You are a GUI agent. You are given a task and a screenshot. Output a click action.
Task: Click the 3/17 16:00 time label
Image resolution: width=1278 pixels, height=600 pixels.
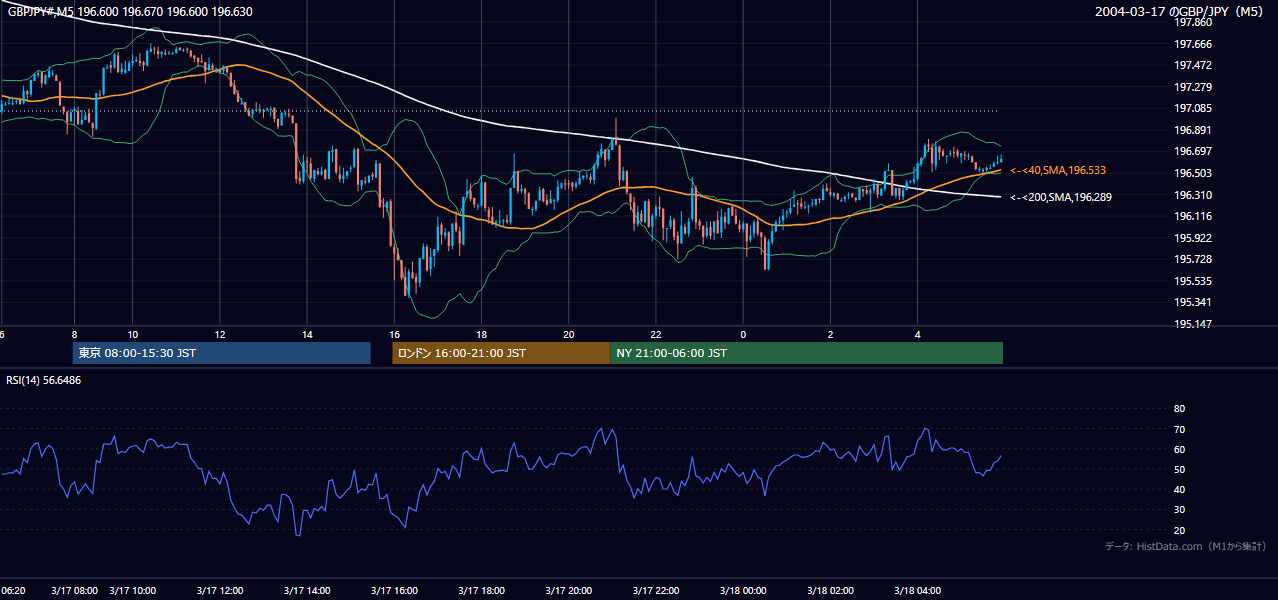pyautogui.click(x=394, y=590)
